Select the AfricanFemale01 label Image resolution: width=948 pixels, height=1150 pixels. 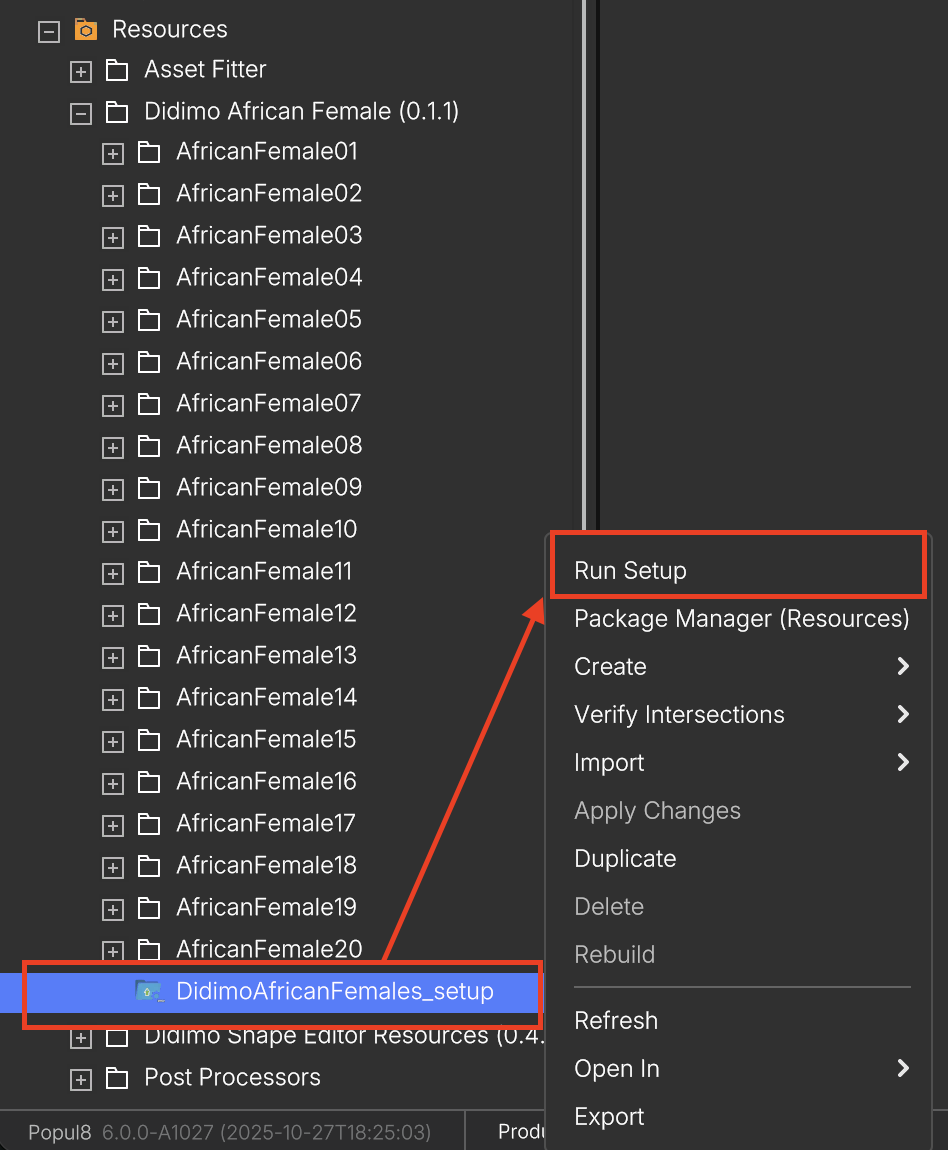(x=267, y=151)
